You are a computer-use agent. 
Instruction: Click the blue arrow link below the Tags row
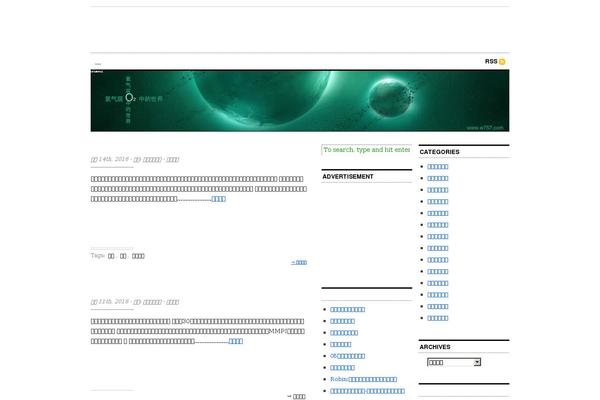tap(299, 262)
